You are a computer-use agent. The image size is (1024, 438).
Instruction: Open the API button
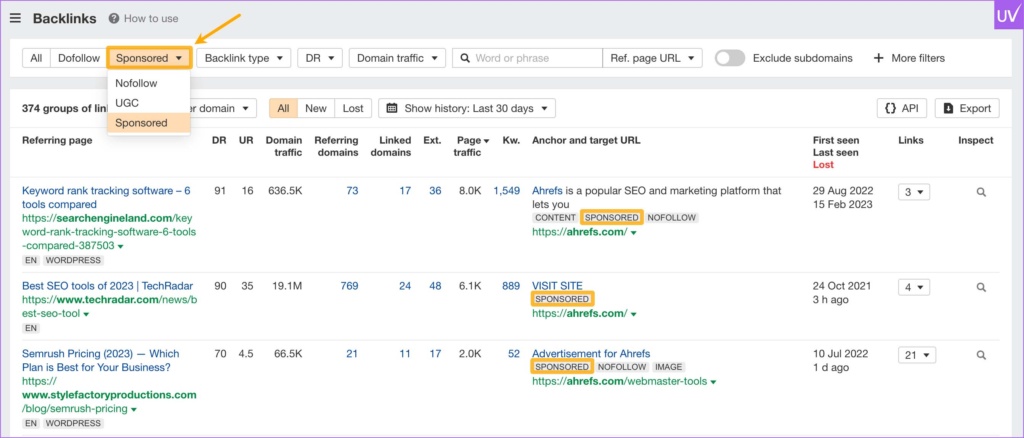pyautogui.click(x=902, y=108)
